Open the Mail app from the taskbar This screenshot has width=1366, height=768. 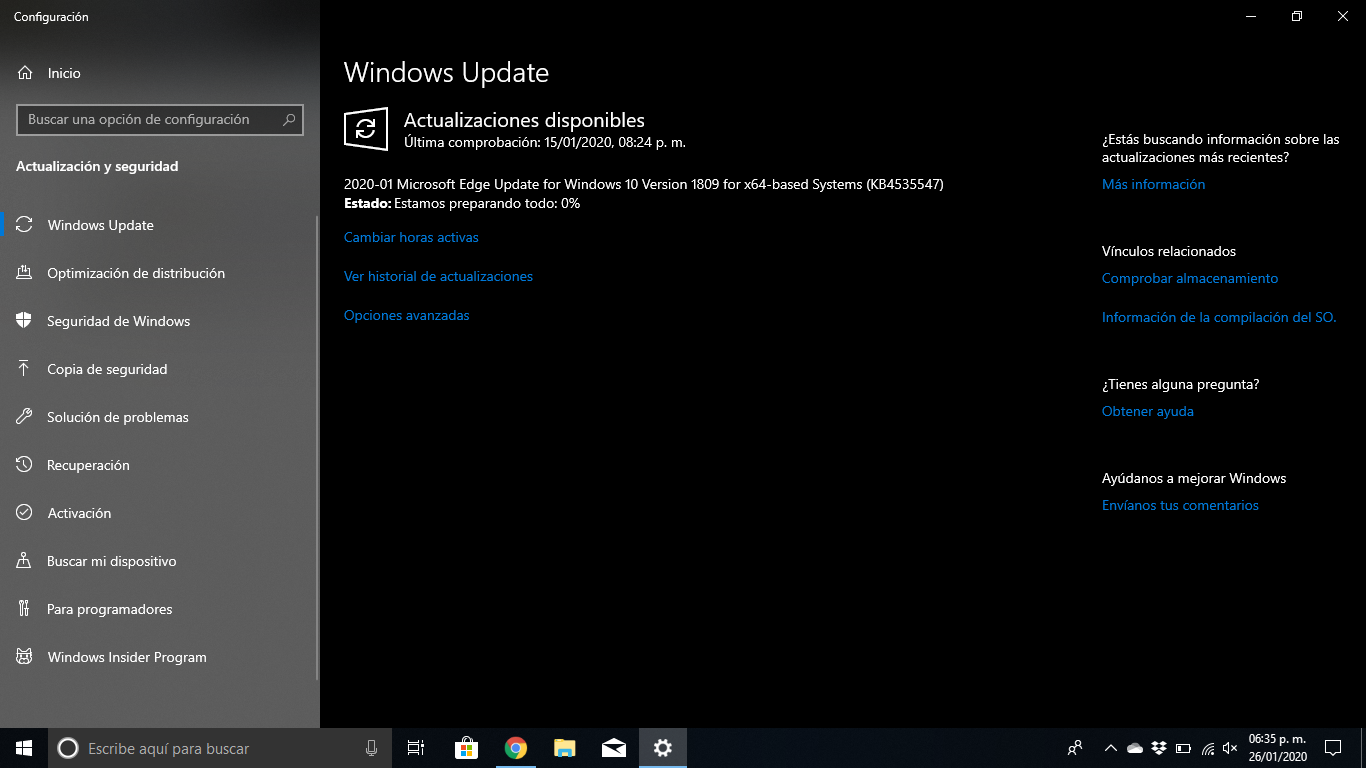pos(614,748)
